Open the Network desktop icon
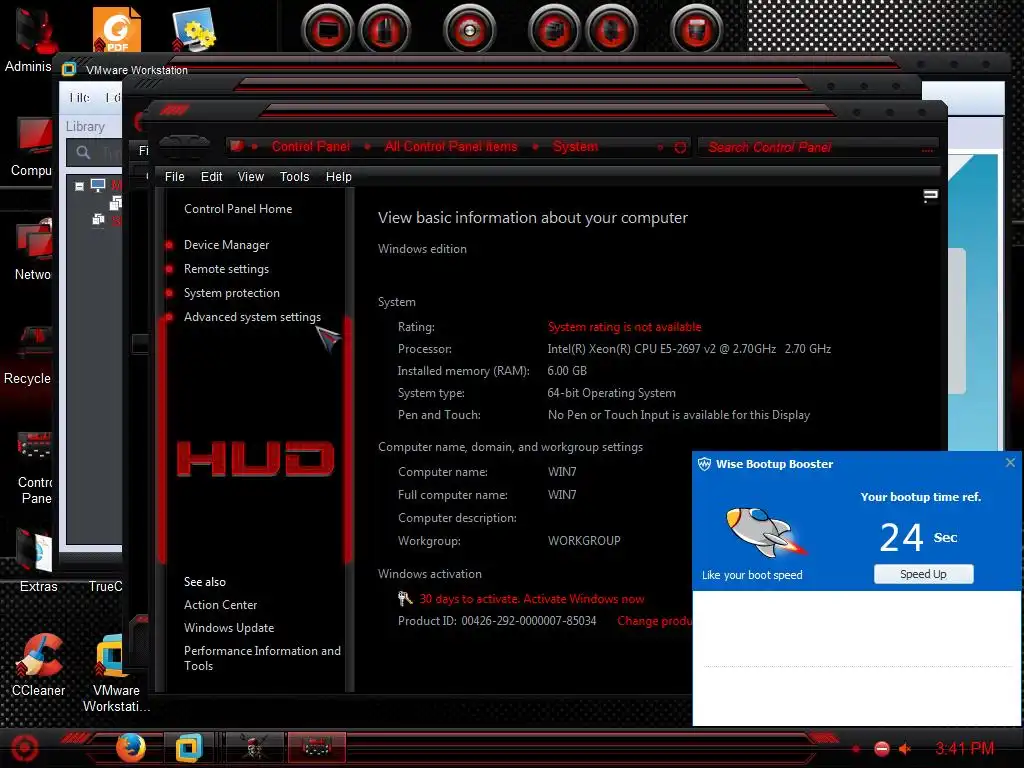1024x768 pixels. [33, 250]
